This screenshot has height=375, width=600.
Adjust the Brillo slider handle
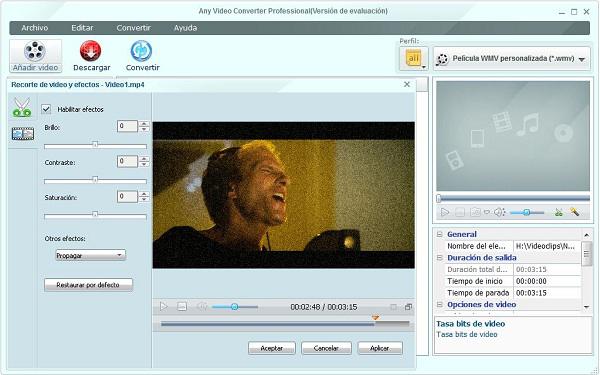point(95,145)
